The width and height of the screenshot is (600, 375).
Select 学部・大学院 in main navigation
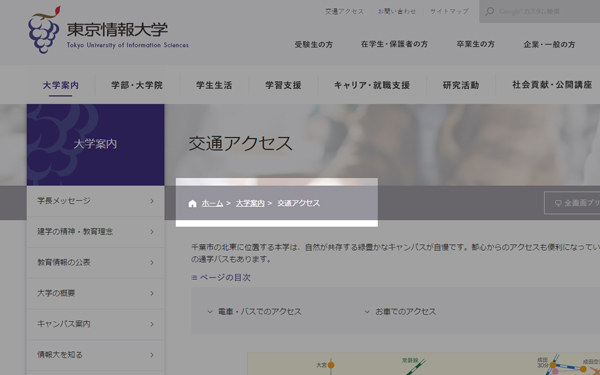coord(137,85)
